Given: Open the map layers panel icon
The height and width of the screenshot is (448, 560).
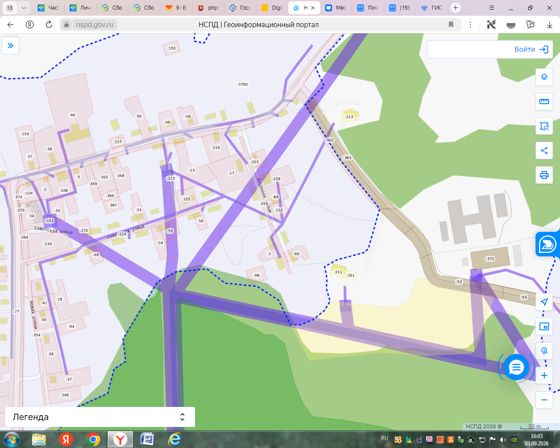Looking at the screenshot, I should 544,77.
